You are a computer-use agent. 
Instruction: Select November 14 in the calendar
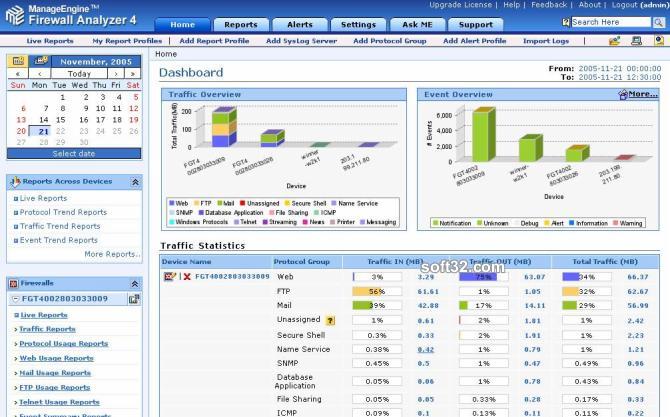click(44, 120)
